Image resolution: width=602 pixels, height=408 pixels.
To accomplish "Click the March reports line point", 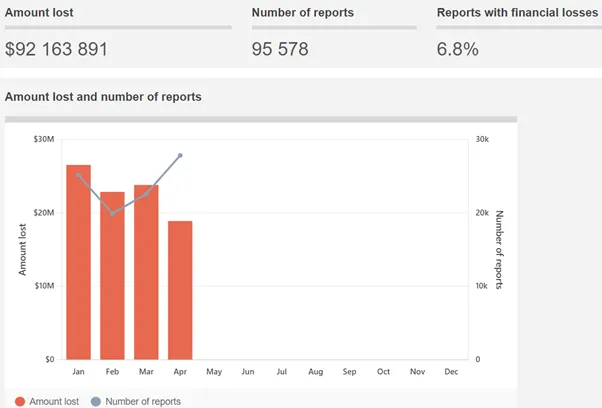I will coord(146,194).
